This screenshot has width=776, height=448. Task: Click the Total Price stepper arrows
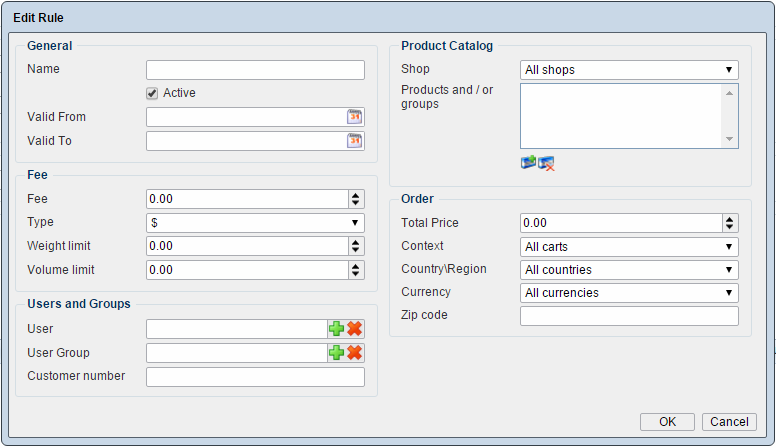click(729, 224)
